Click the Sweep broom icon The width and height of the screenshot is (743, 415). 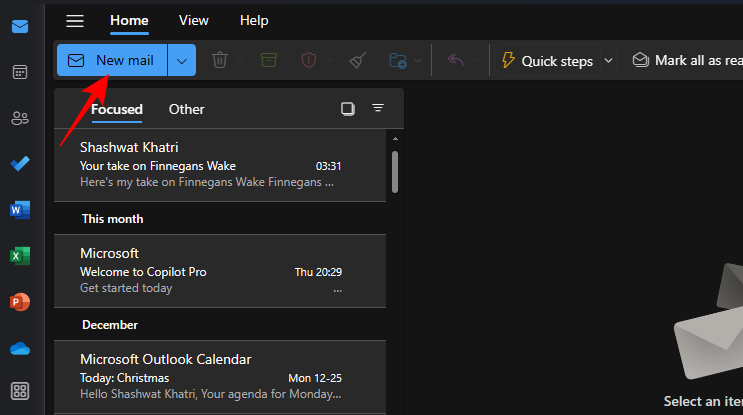click(357, 60)
